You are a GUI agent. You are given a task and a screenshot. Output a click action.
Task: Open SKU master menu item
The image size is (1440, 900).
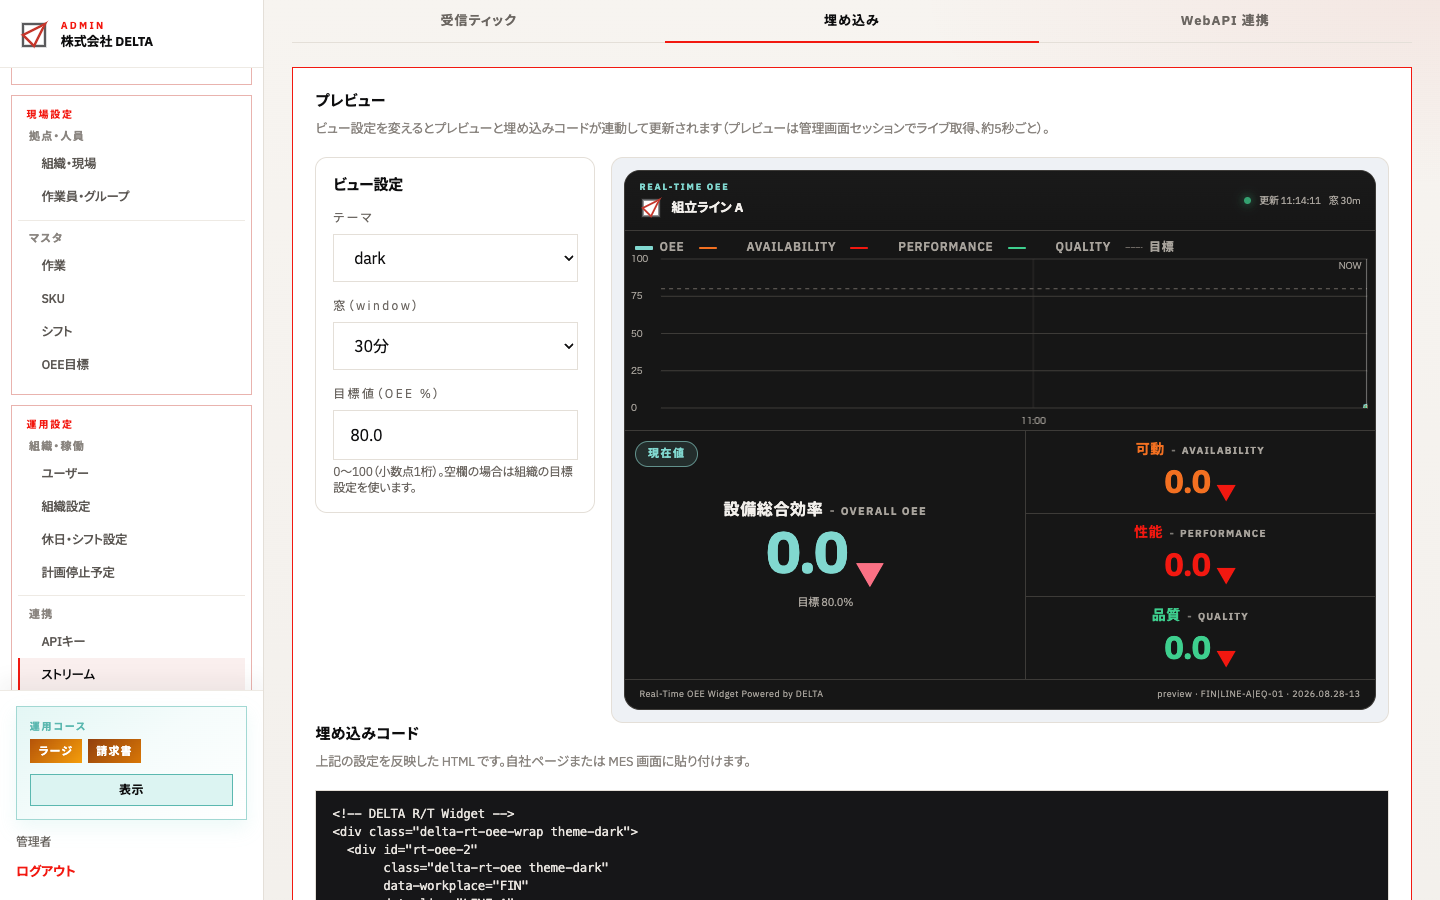coord(131,299)
